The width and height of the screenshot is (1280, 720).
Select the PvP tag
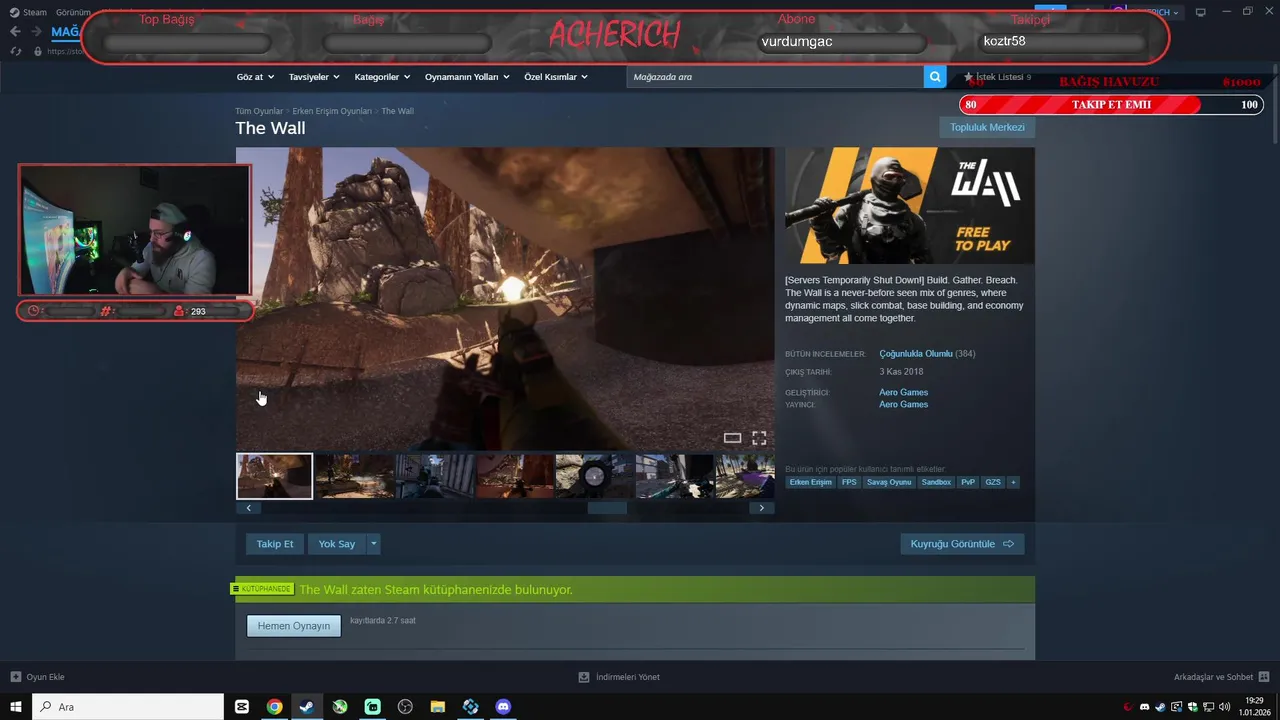click(968, 482)
